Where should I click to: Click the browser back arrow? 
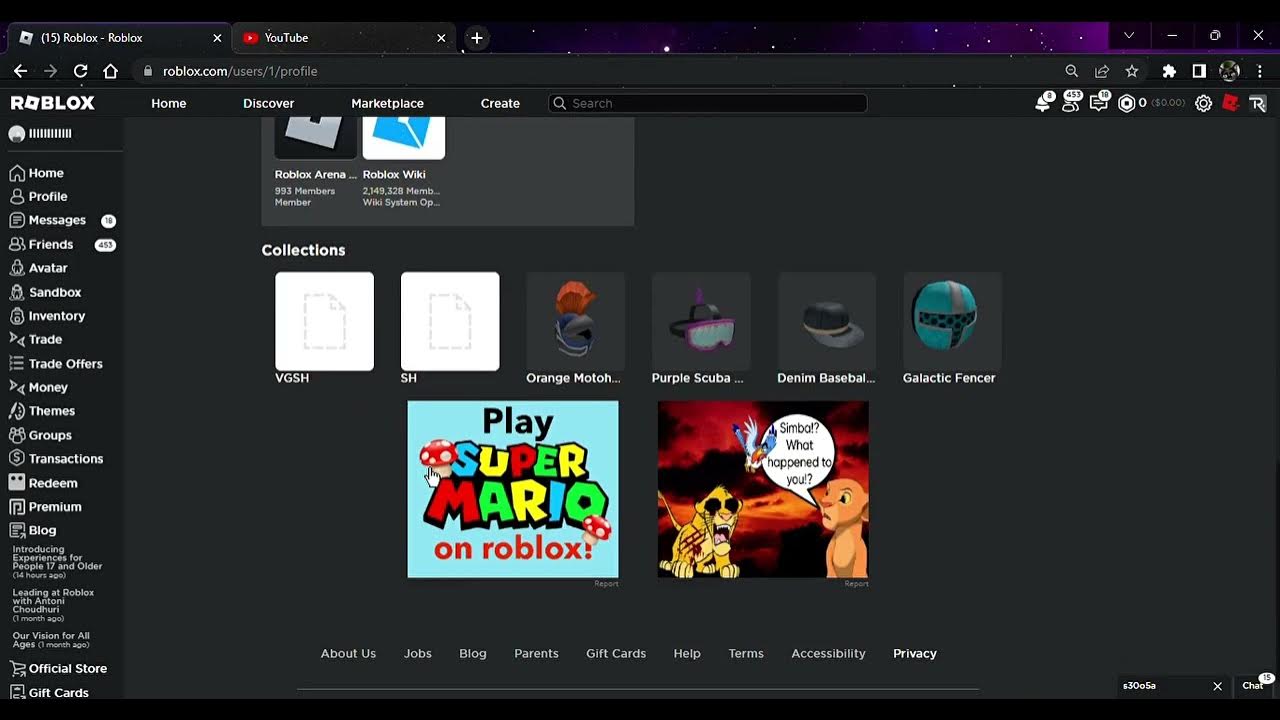pos(20,71)
